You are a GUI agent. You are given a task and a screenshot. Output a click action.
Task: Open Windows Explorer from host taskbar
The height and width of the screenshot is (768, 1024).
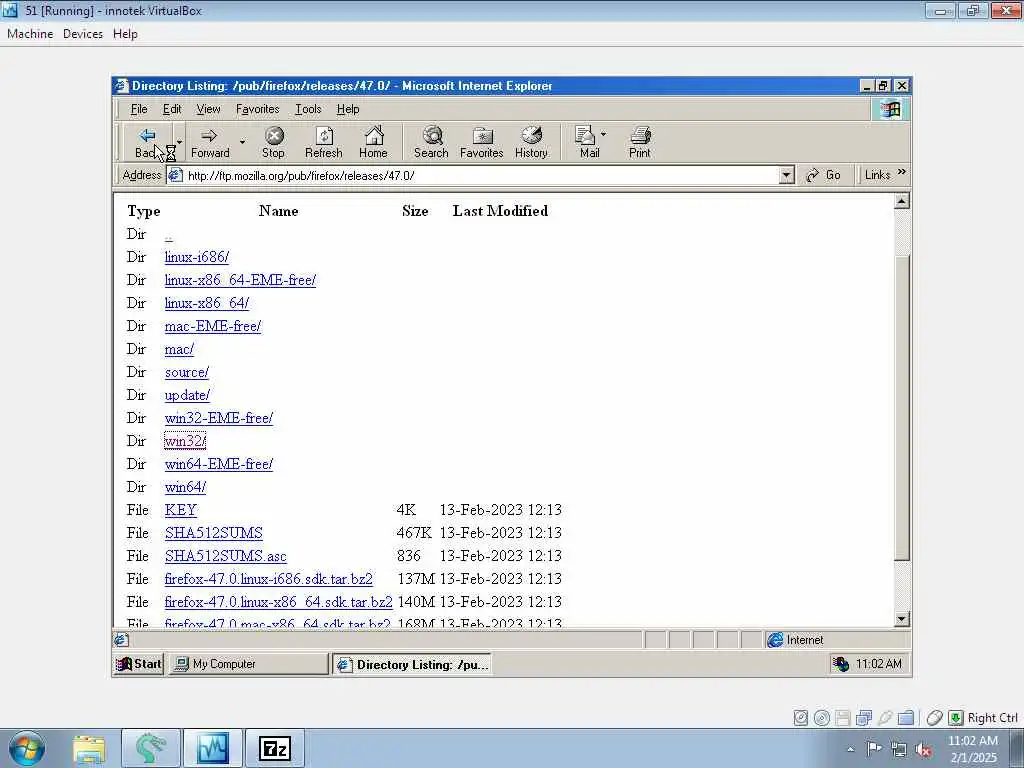point(89,748)
